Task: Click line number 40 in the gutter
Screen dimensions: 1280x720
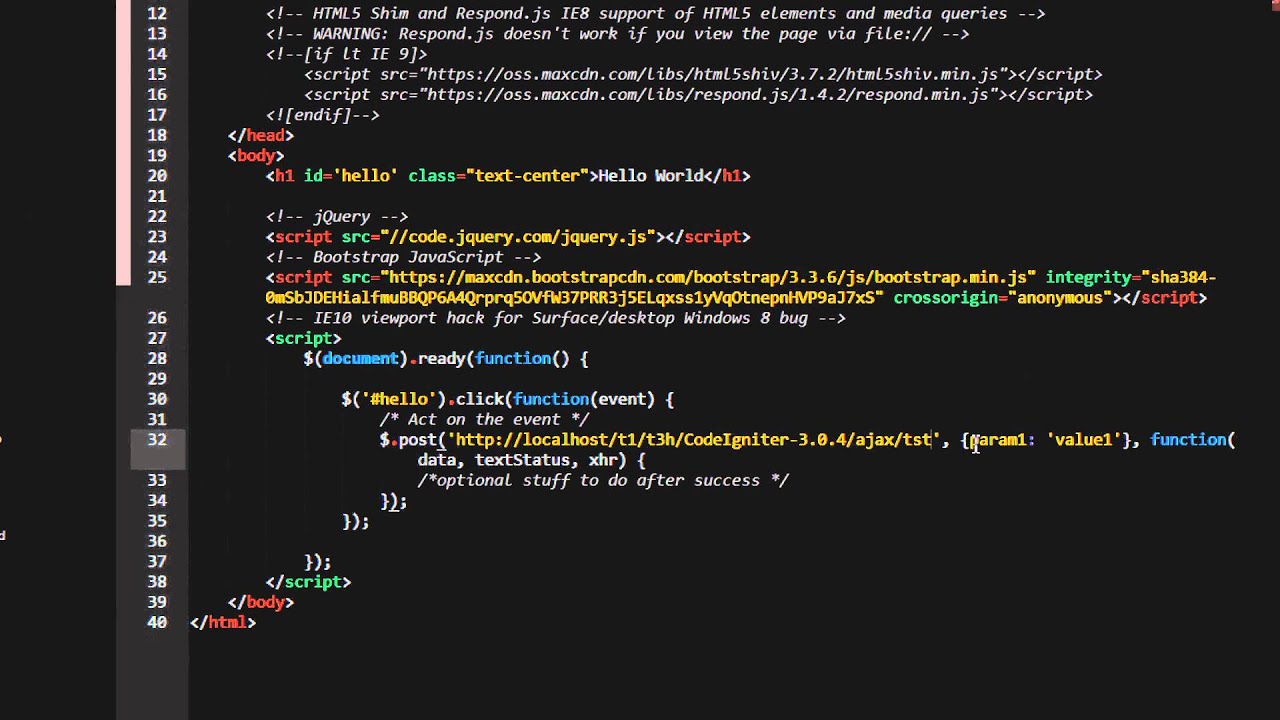Action: tap(157, 622)
